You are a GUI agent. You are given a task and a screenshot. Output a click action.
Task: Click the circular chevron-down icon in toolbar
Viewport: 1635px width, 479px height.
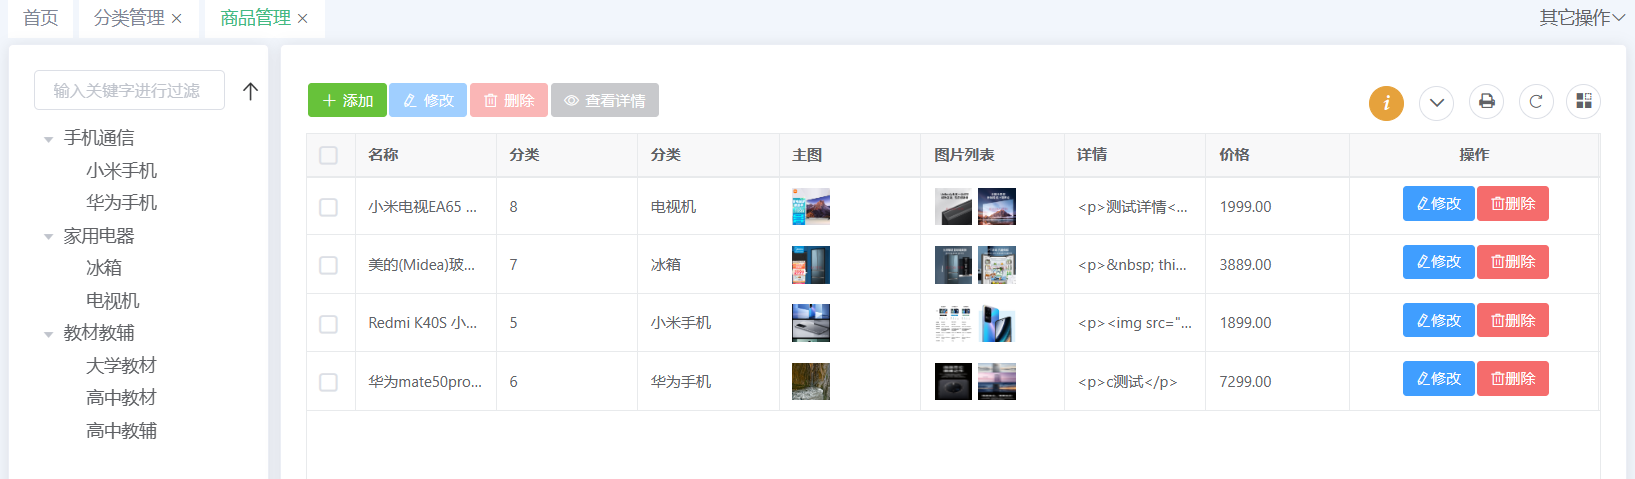pyautogui.click(x=1436, y=103)
